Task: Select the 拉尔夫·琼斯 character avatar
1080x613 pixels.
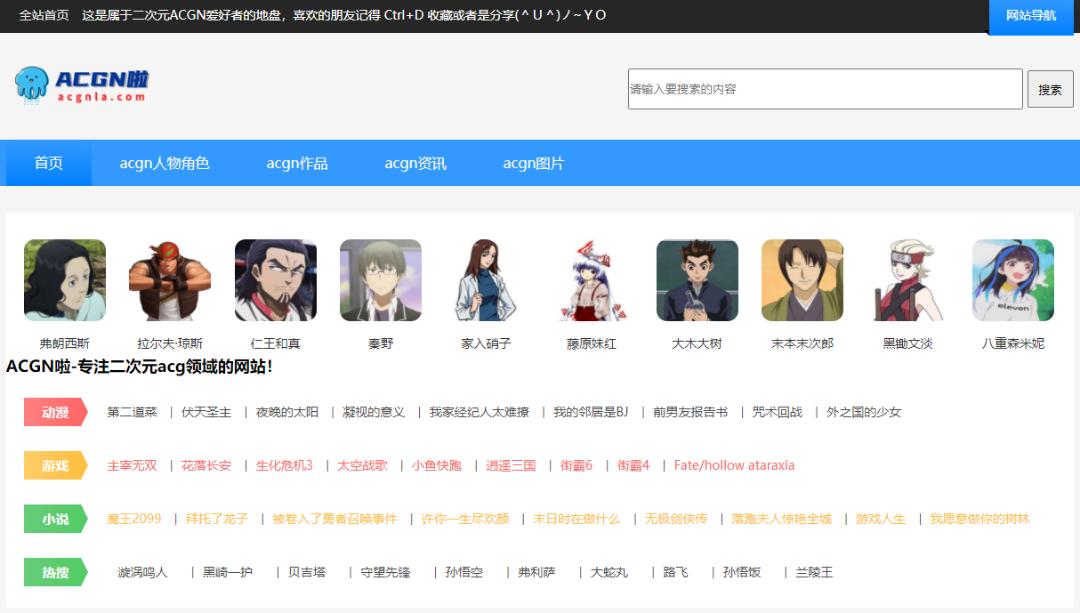Action: click(x=170, y=280)
